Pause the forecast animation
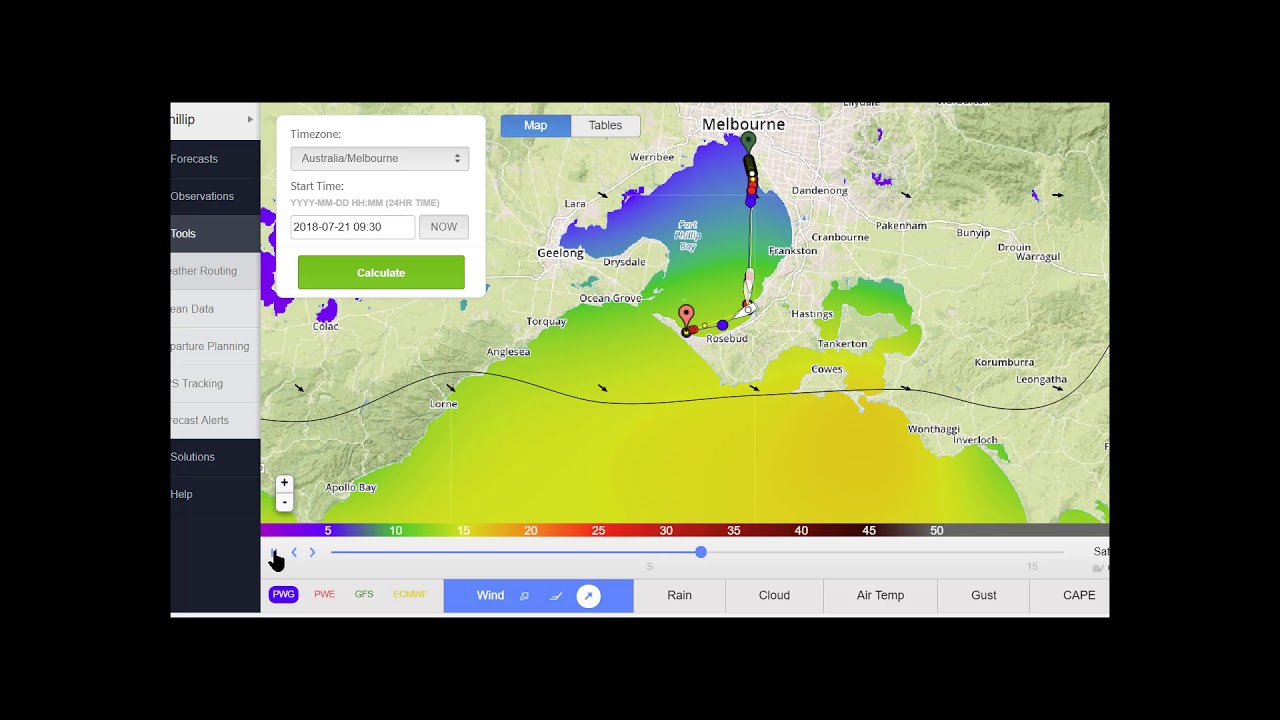 (275, 552)
